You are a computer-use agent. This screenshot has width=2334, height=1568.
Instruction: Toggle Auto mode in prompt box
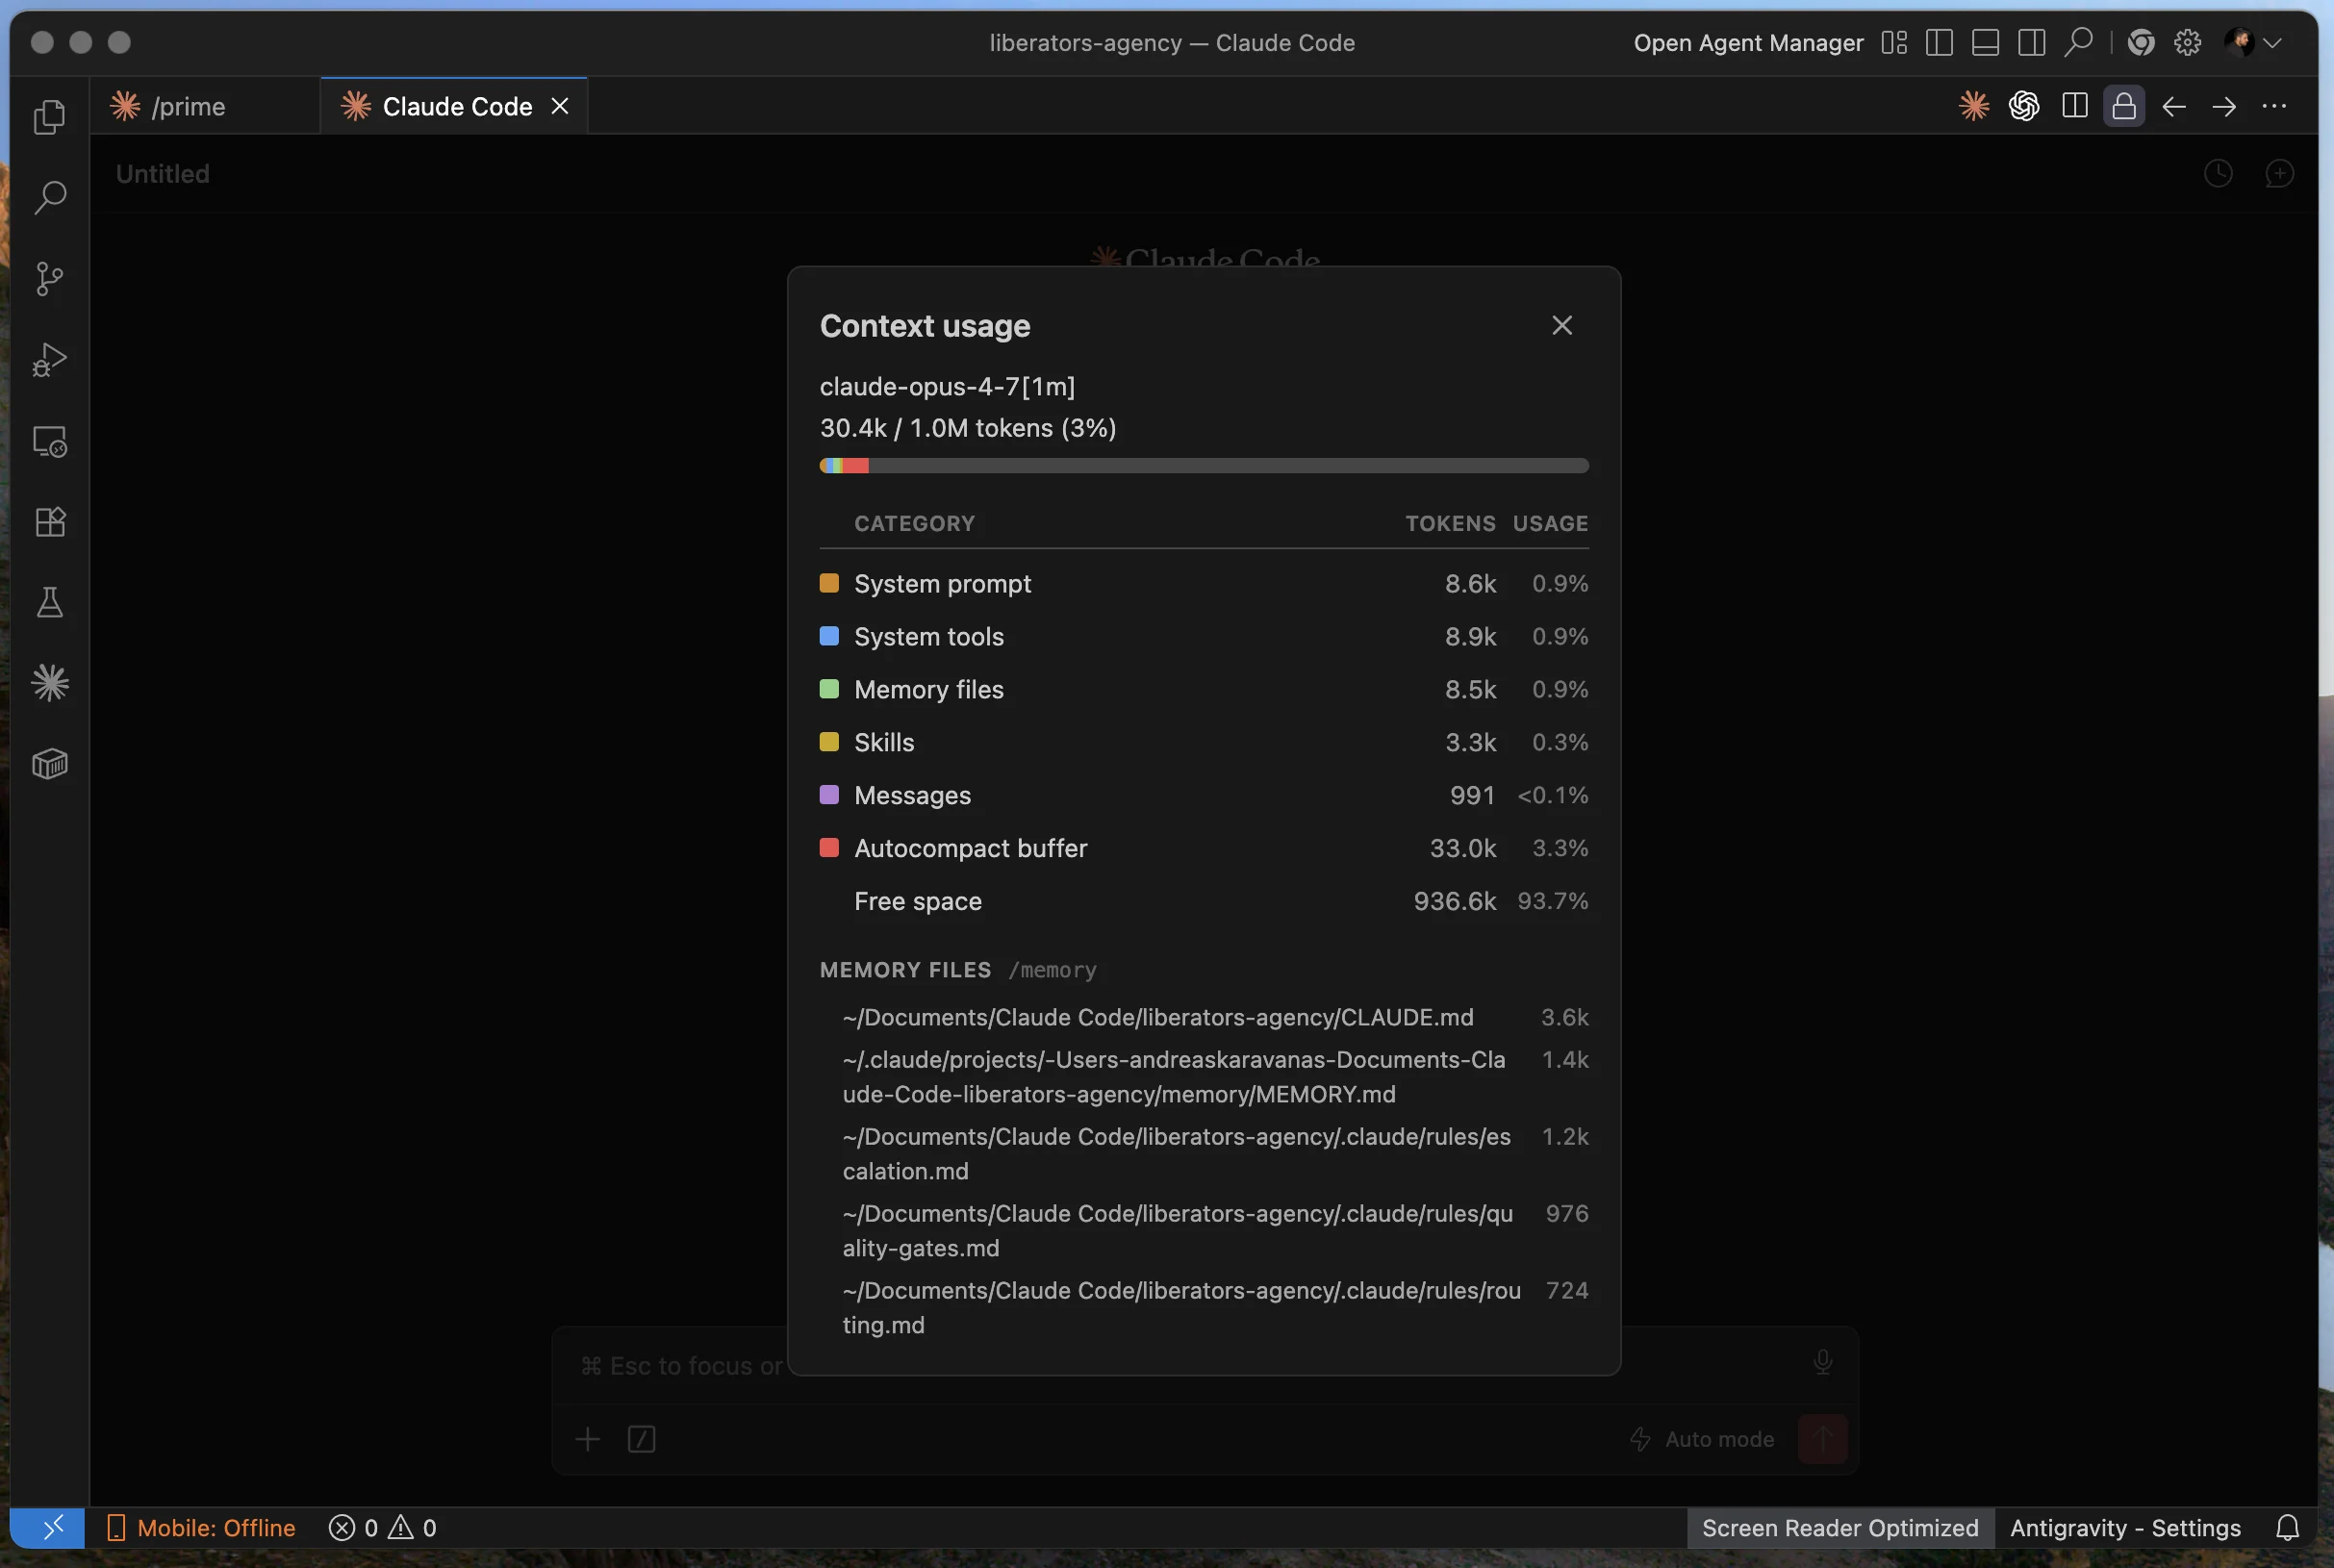1702,1439
